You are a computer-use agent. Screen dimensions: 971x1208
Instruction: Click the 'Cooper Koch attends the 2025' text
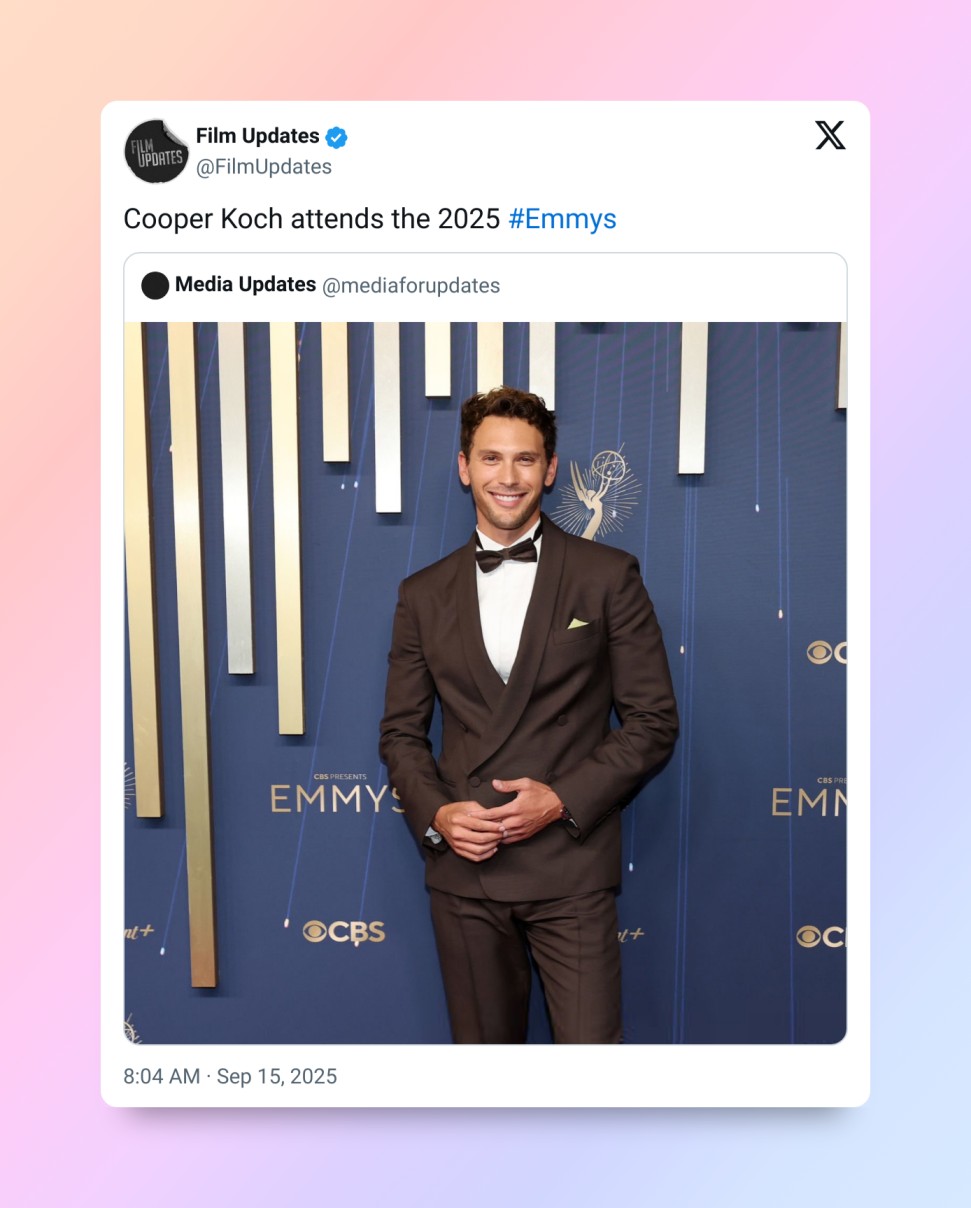pos(312,219)
